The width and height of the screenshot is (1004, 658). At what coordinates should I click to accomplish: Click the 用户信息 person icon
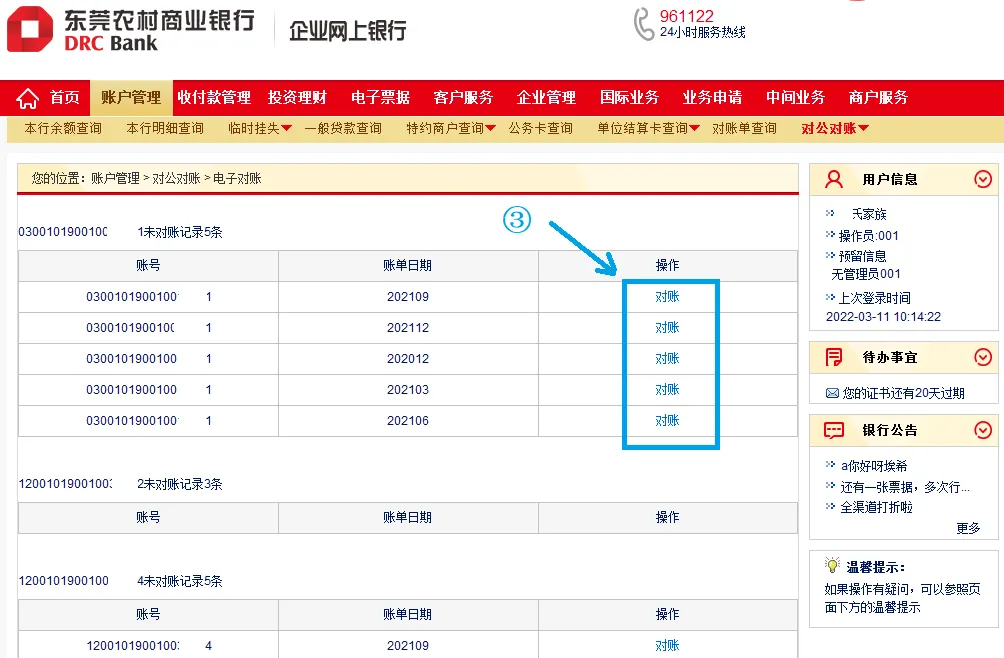click(834, 179)
